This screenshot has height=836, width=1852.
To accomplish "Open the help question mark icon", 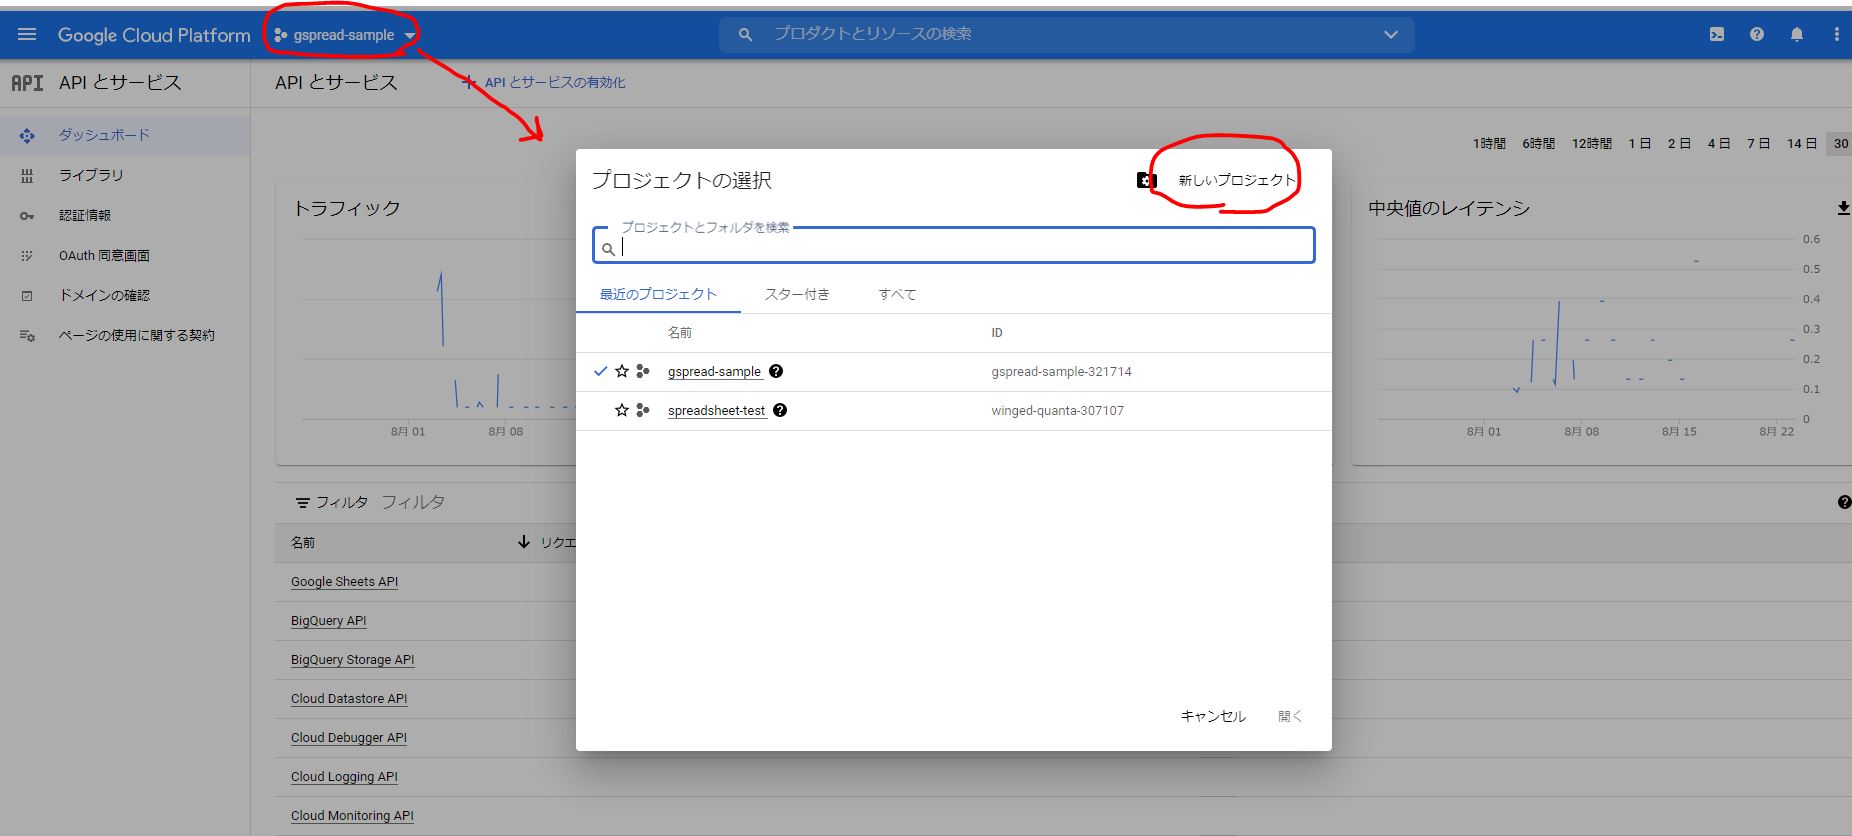I will (x=1756, y=35).
